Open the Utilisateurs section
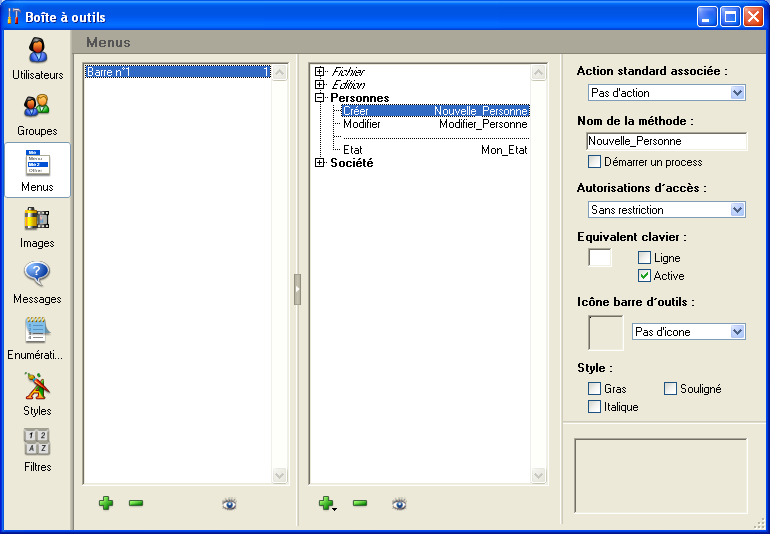770x534 pixels. point(37,58)
